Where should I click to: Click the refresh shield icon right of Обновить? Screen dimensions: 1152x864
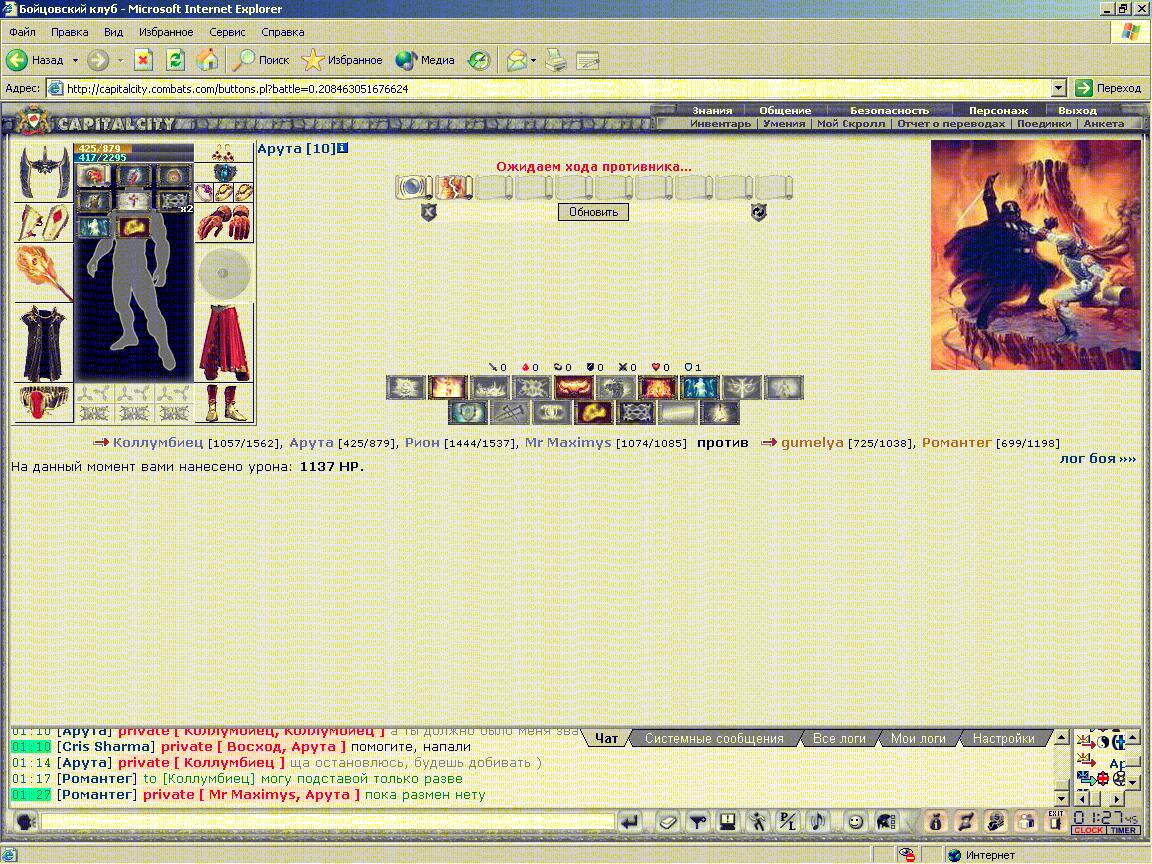759,212
